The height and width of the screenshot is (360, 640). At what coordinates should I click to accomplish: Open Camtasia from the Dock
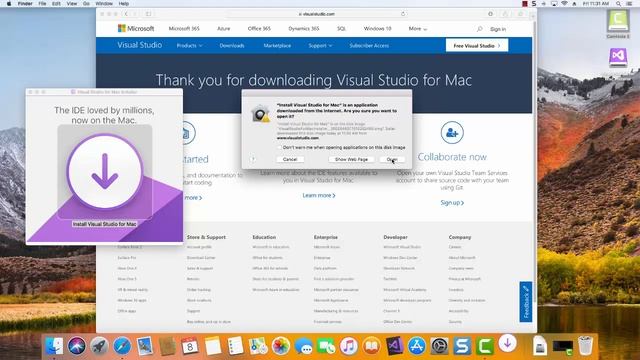tap(485, 347)
